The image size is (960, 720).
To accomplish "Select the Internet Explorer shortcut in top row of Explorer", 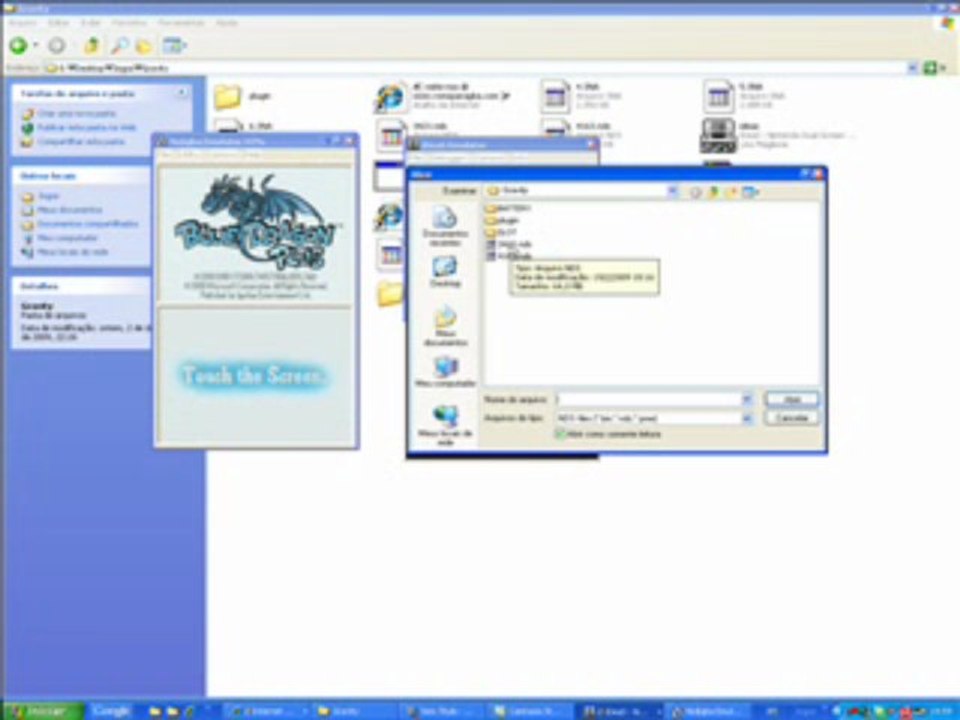I will coord(391,96).
